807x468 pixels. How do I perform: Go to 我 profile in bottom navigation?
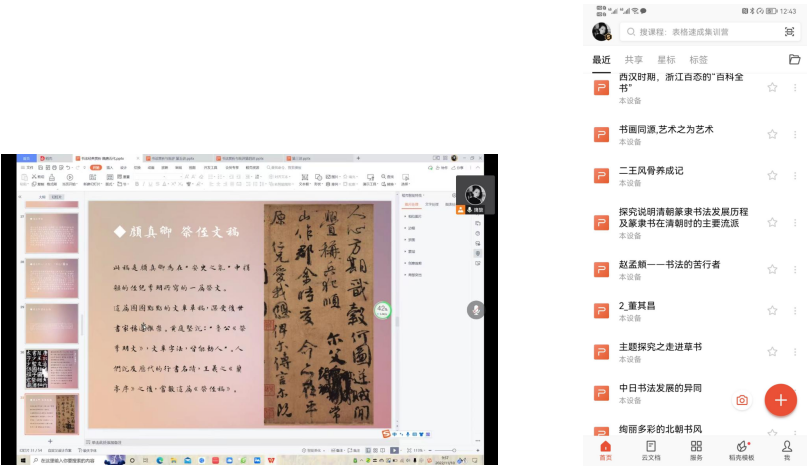[787, 450]
